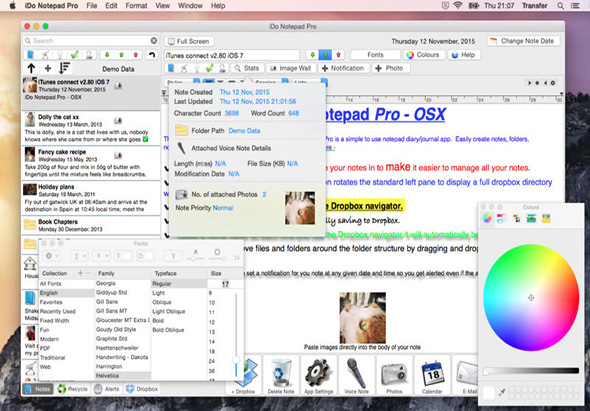Open the Spacing dropdown in format bar
This screenshot has height=411, width=590.
coord(271,82)
